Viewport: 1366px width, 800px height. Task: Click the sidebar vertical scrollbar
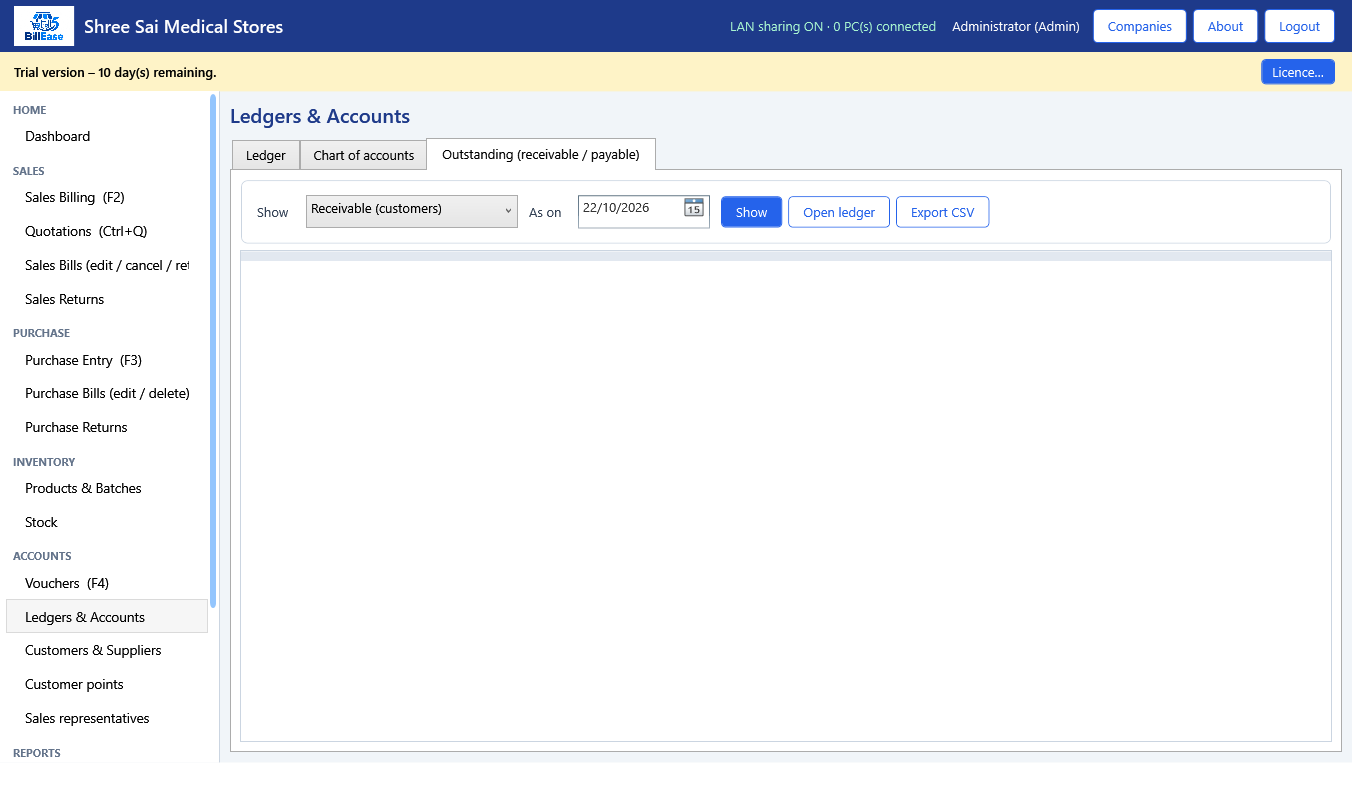213,350
